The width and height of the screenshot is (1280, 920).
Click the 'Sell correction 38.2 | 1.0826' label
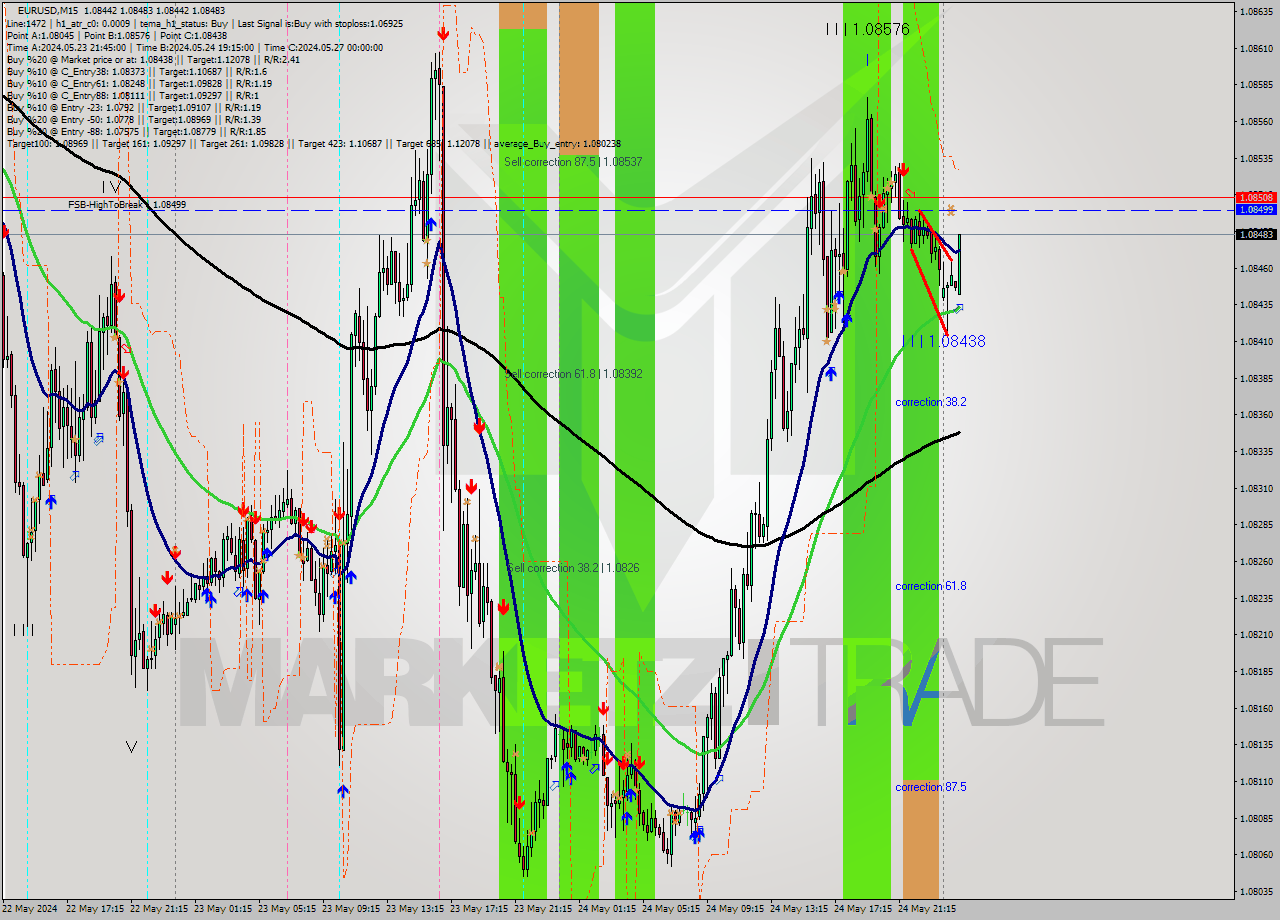coord(573,567)
